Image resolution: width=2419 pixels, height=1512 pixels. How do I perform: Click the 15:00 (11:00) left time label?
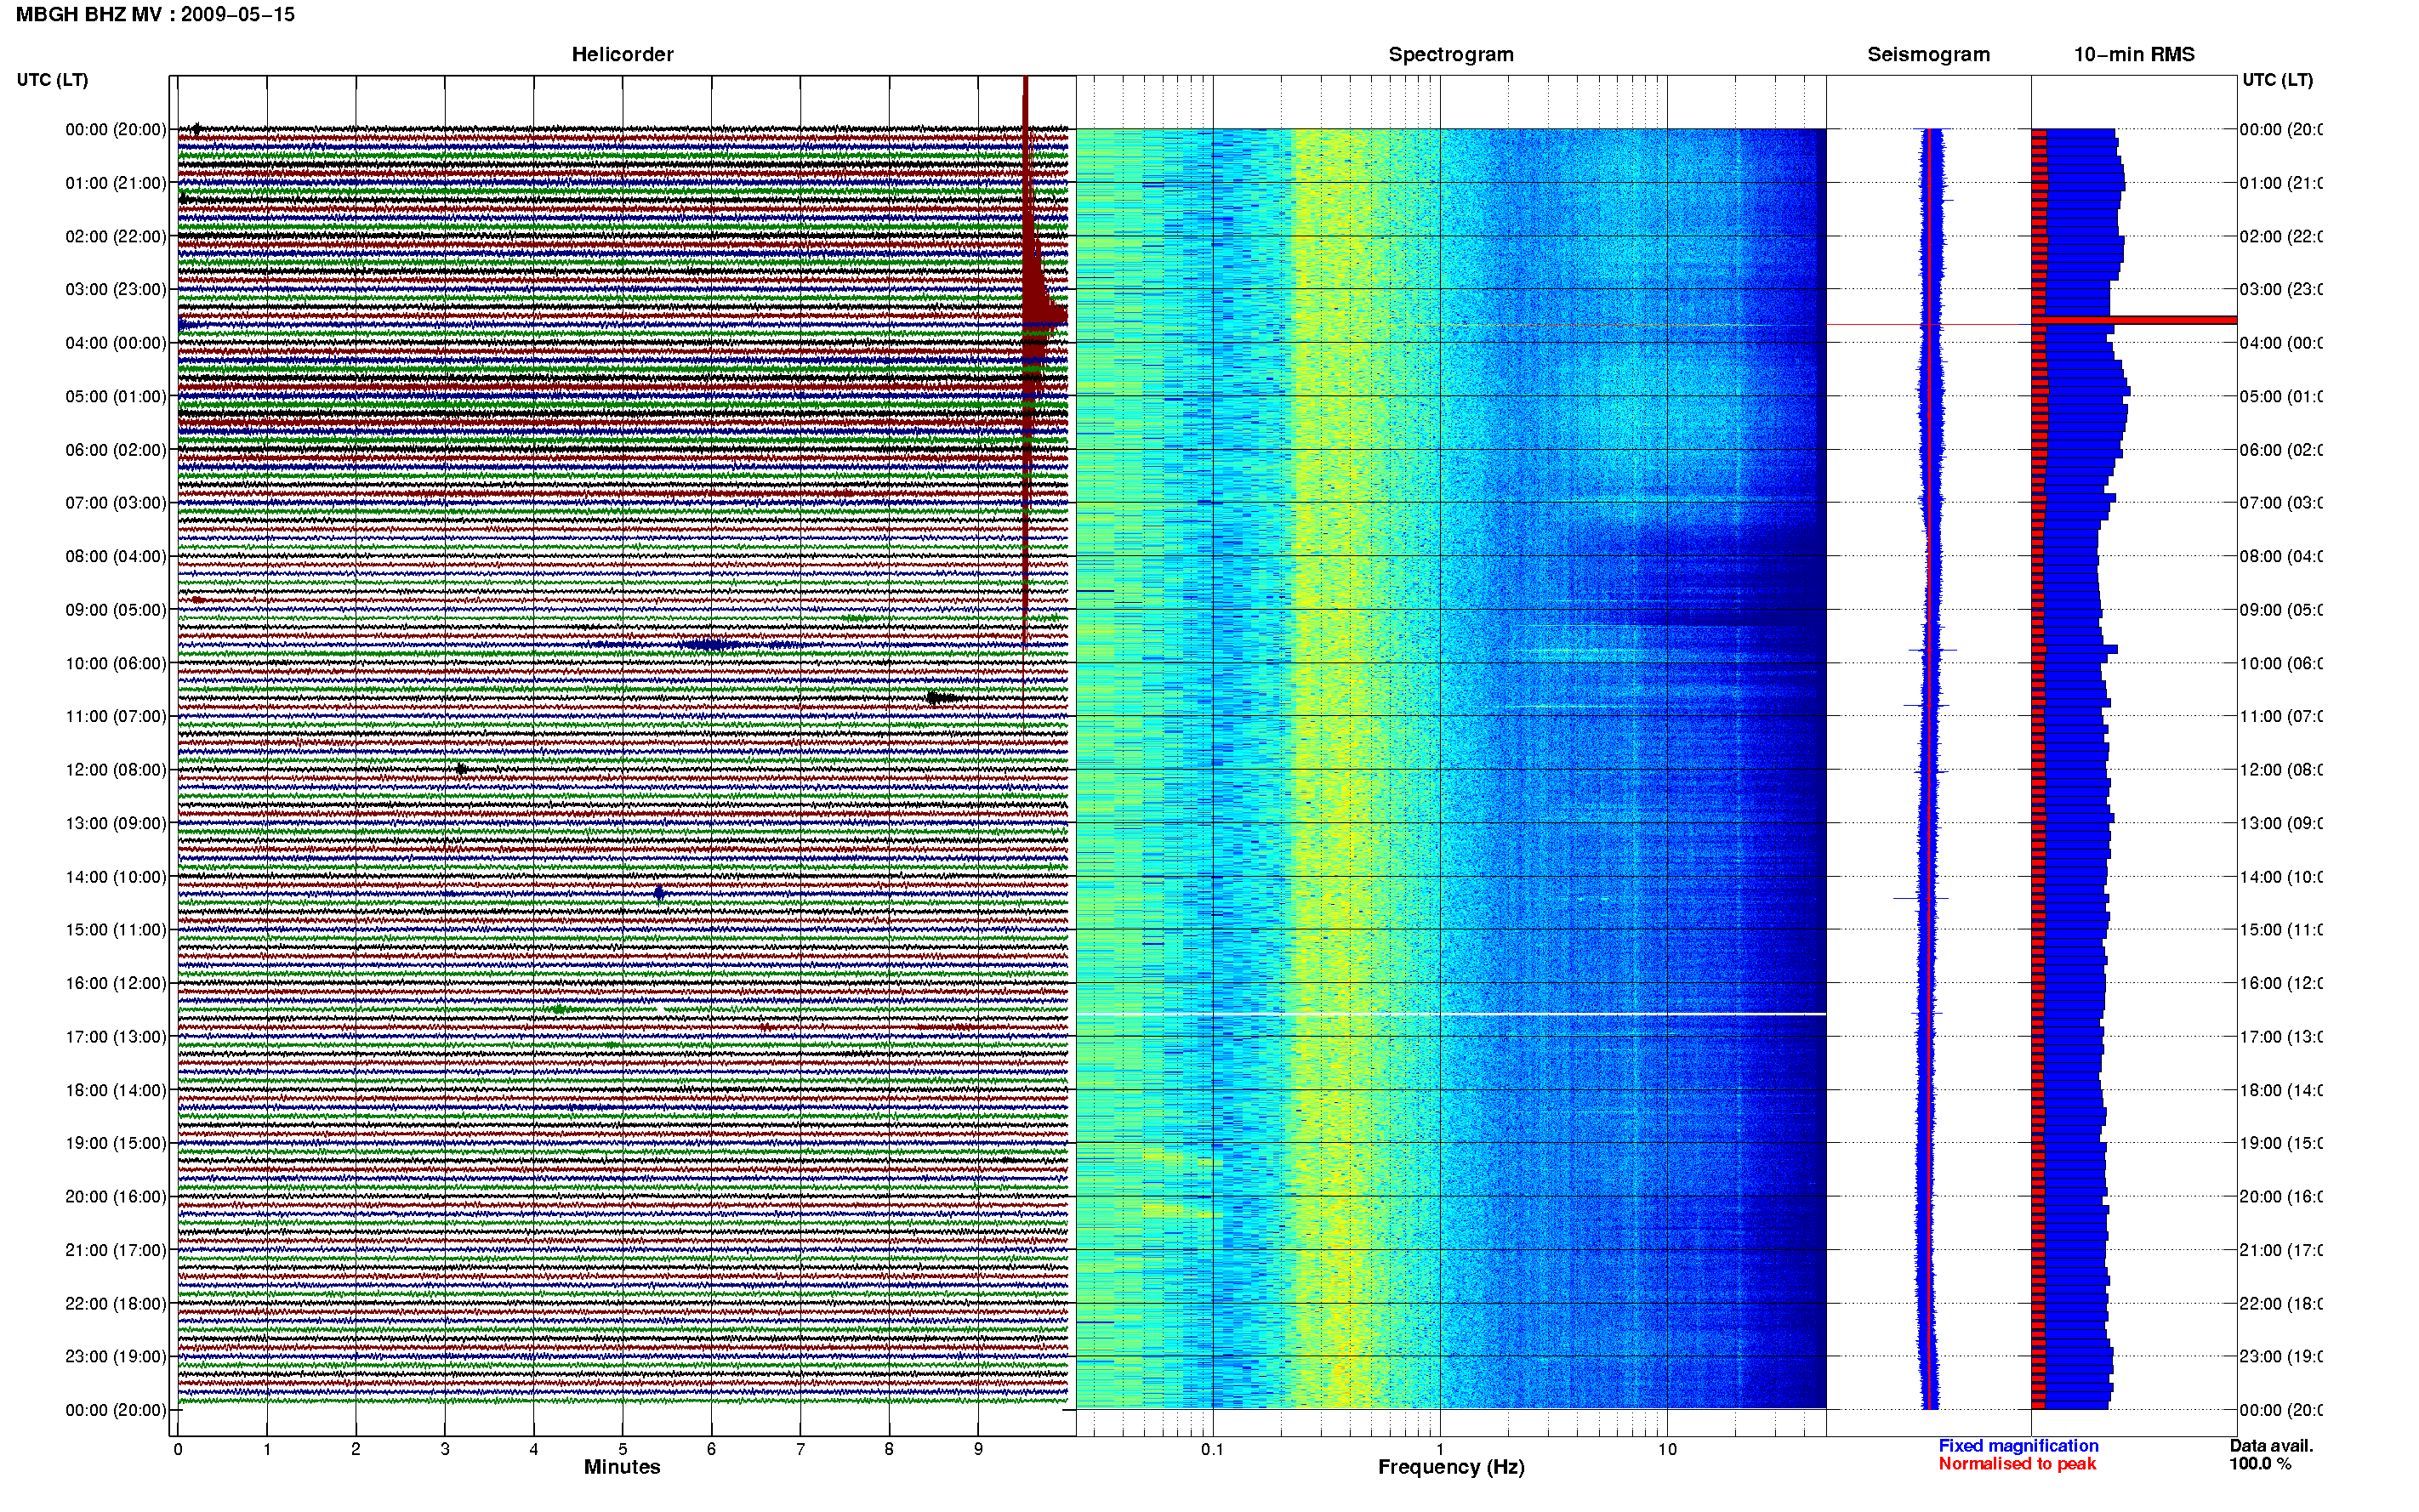click(116, 930)
